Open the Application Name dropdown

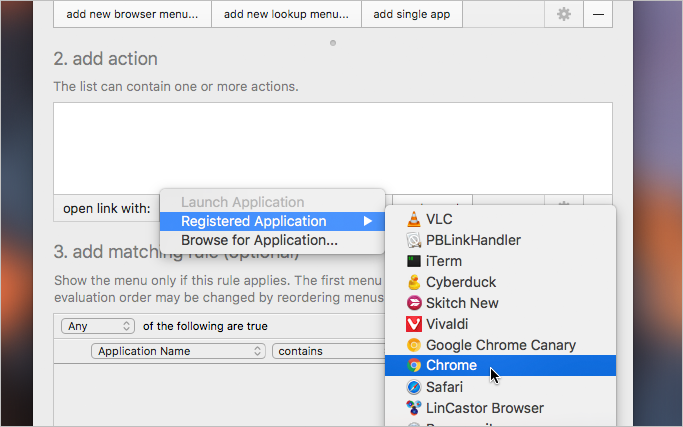(x=178, y=351)
